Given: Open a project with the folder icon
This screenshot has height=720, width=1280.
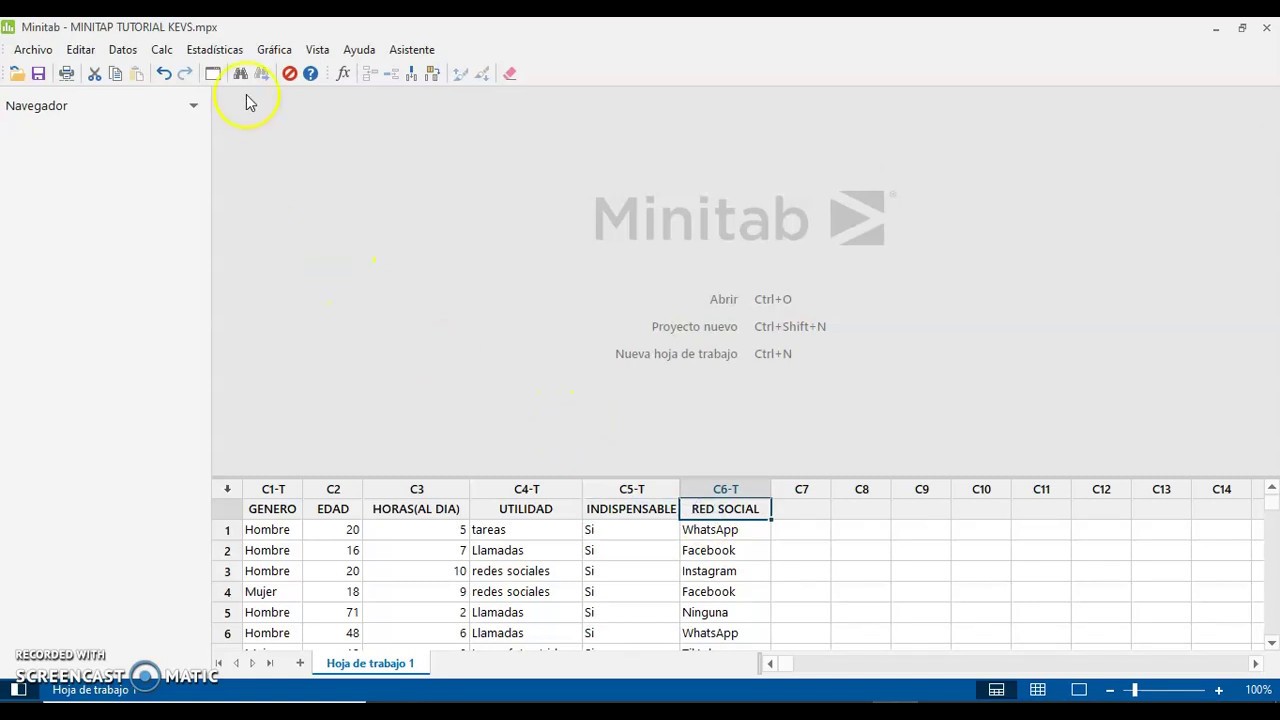Looking at the screenshot, I should coord(17,74).
